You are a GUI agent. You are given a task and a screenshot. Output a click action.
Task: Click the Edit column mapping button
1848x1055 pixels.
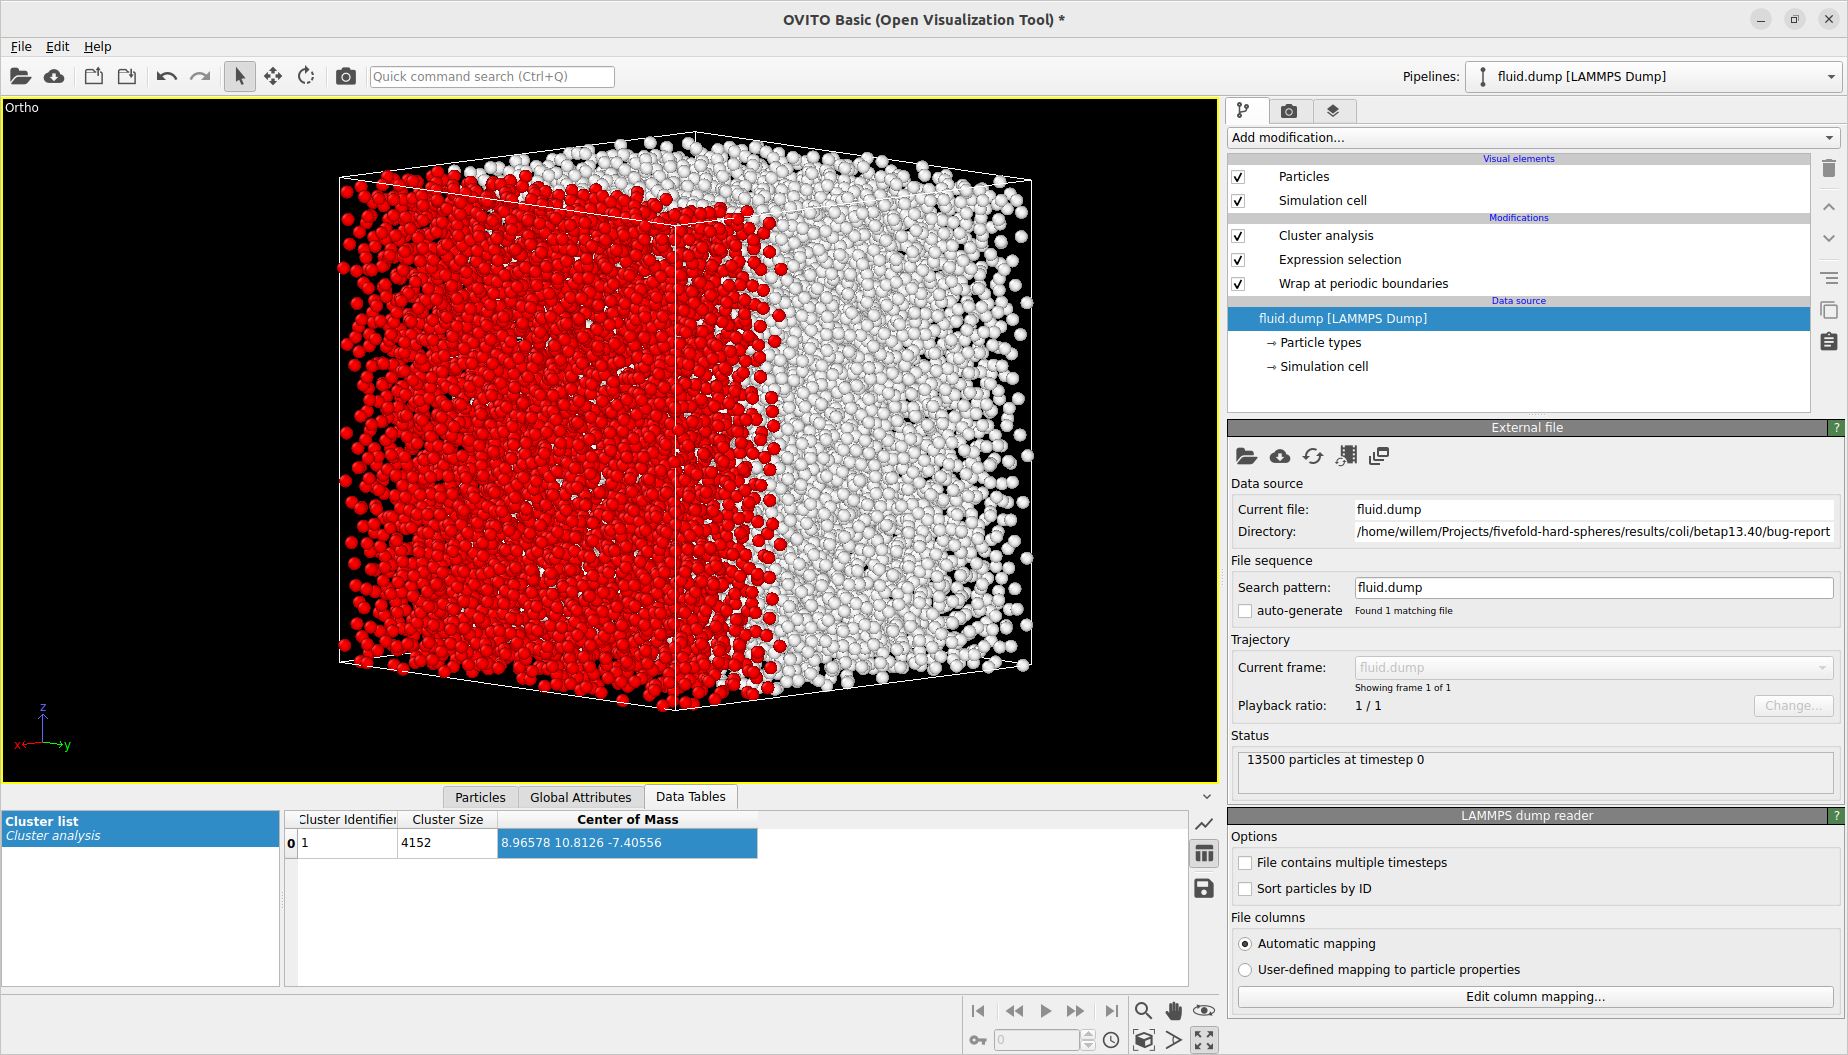(1536, 996)
